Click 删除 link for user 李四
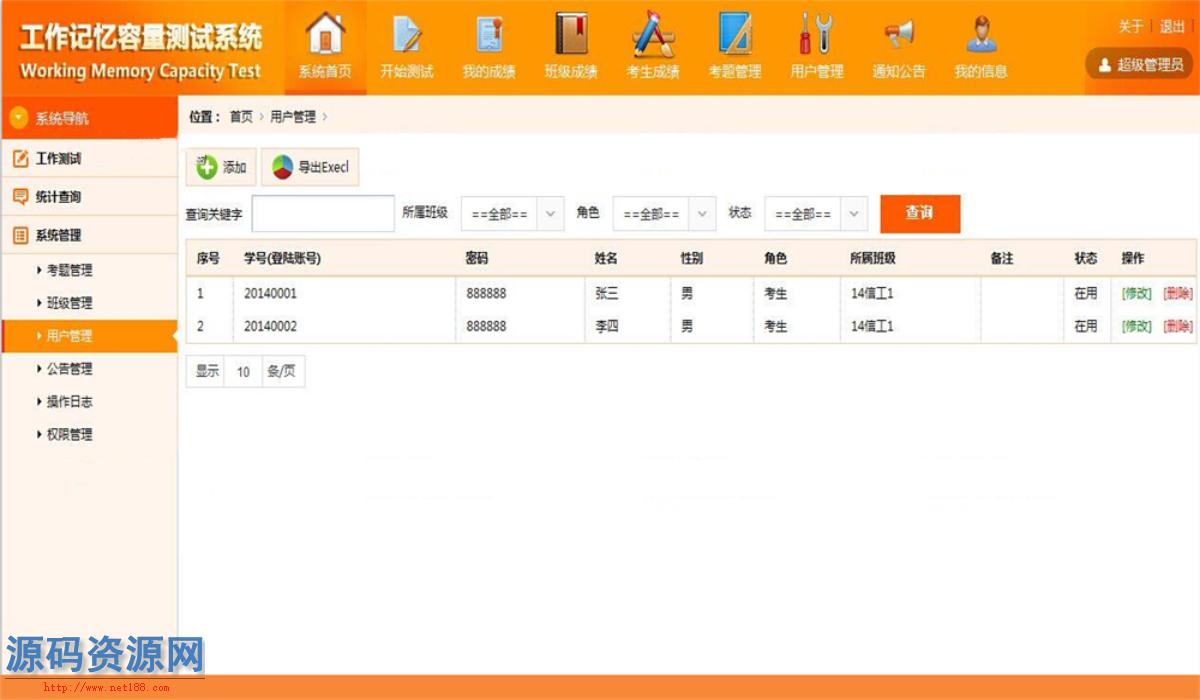Screen dimensions: 1200x700 [x=1178, y=326]
